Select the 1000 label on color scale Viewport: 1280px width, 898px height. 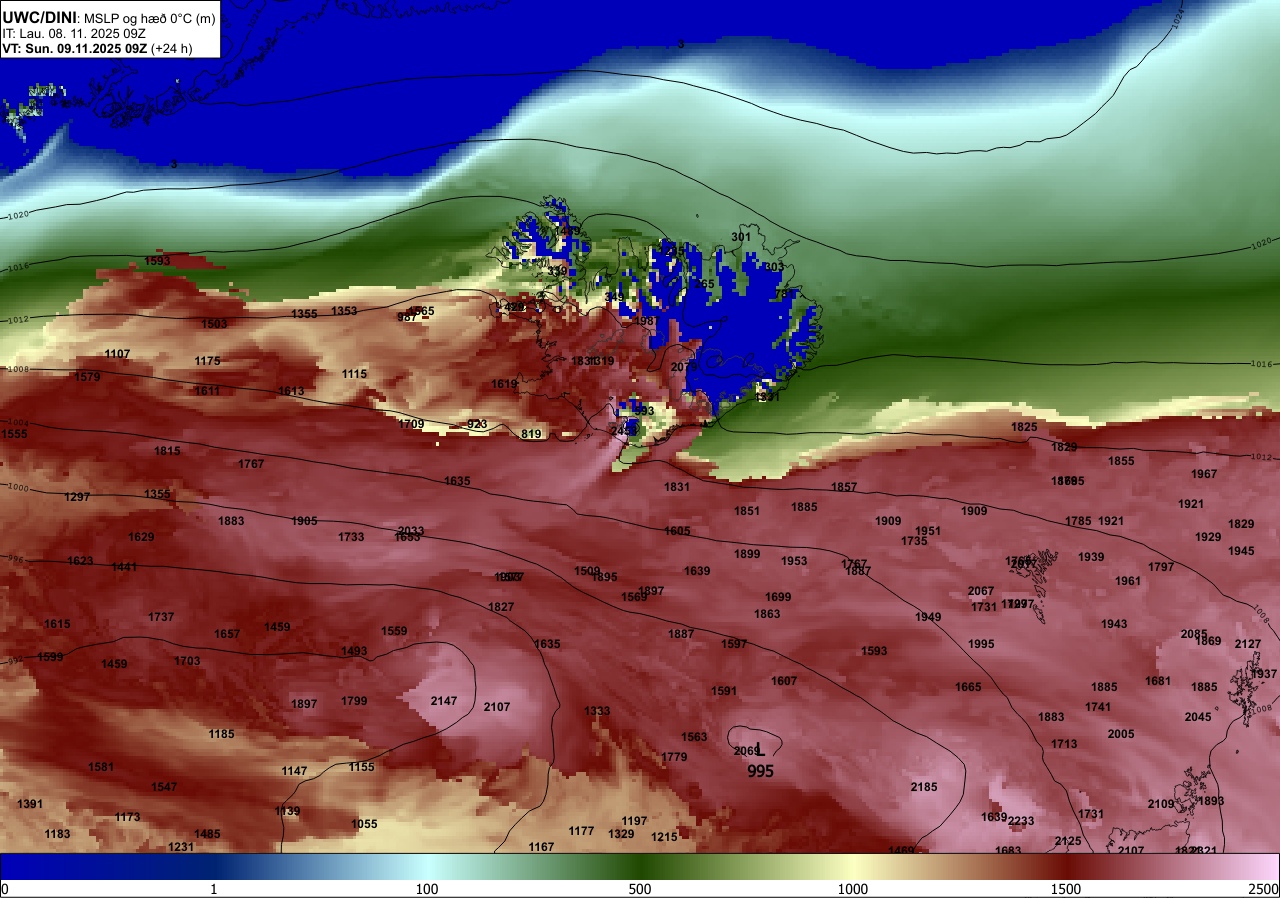point(852,889)
